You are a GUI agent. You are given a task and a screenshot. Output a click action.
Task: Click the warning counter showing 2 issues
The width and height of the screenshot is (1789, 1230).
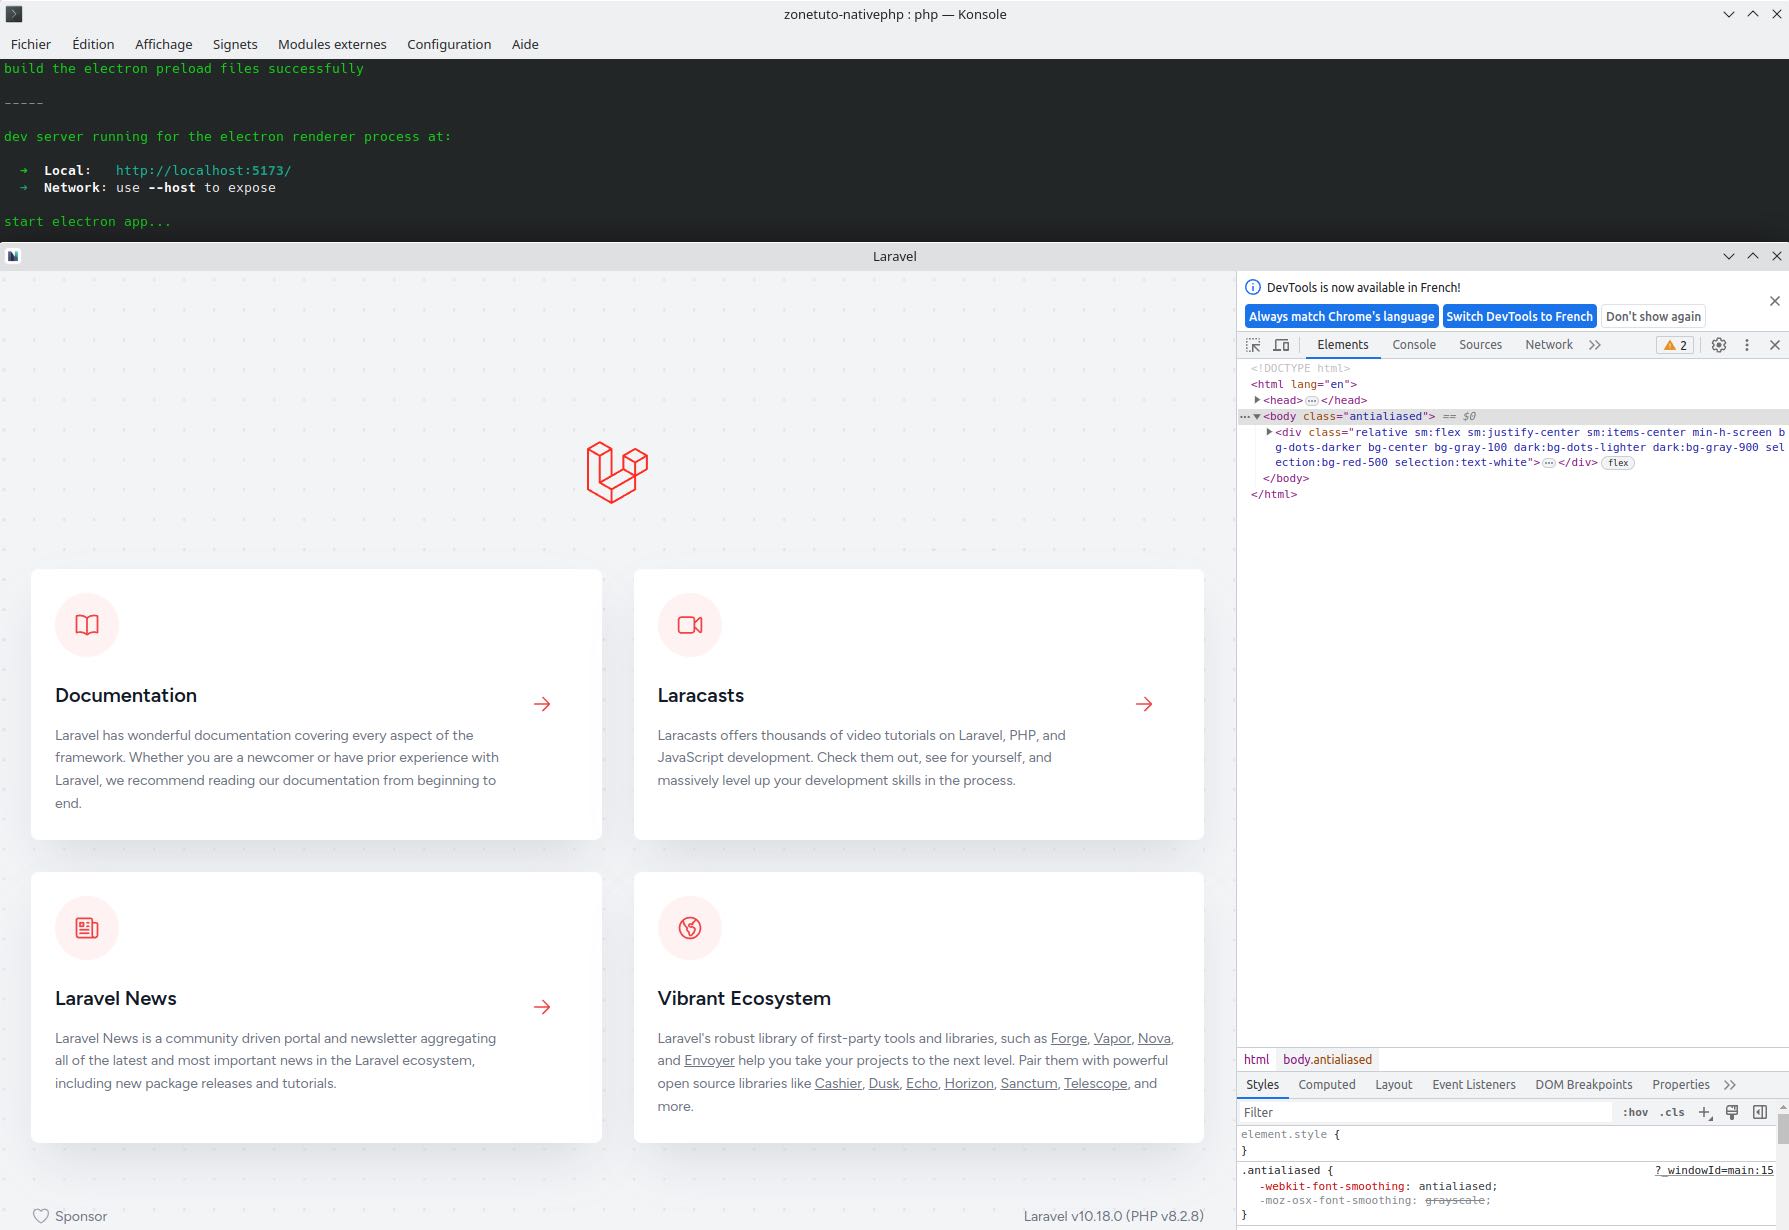1673,345
